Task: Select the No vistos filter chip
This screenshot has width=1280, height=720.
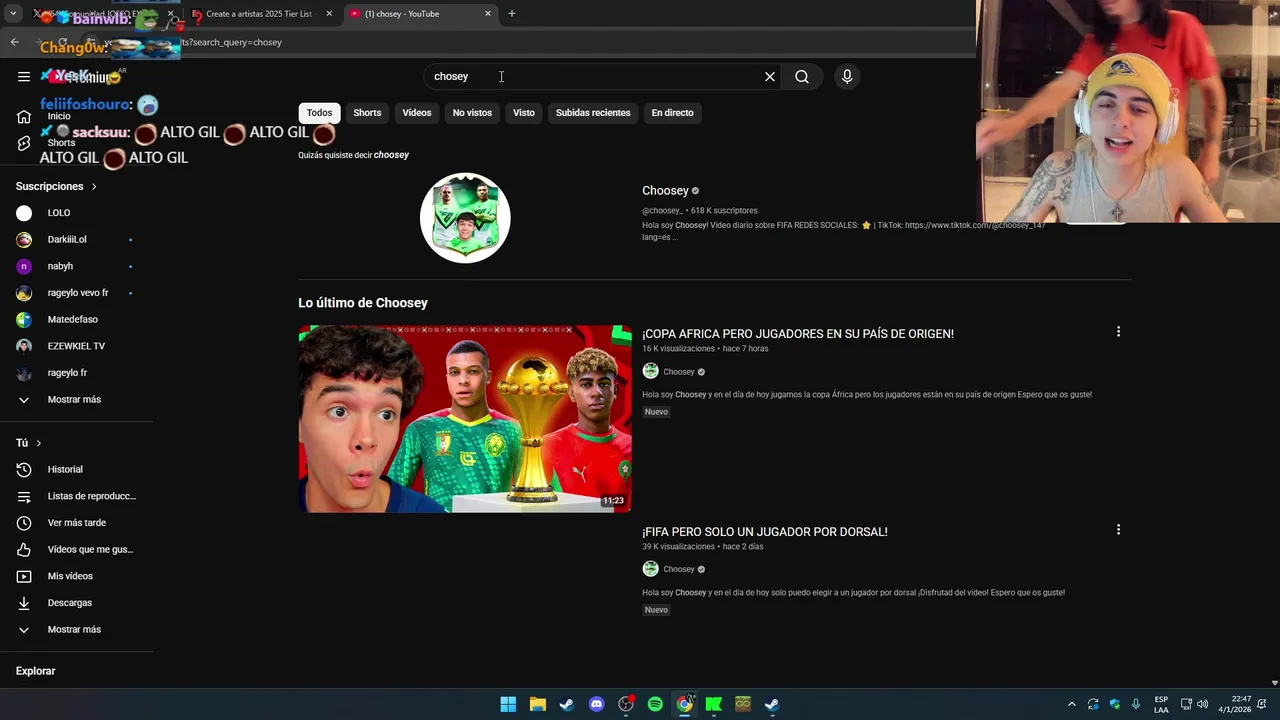Action: 472,113
